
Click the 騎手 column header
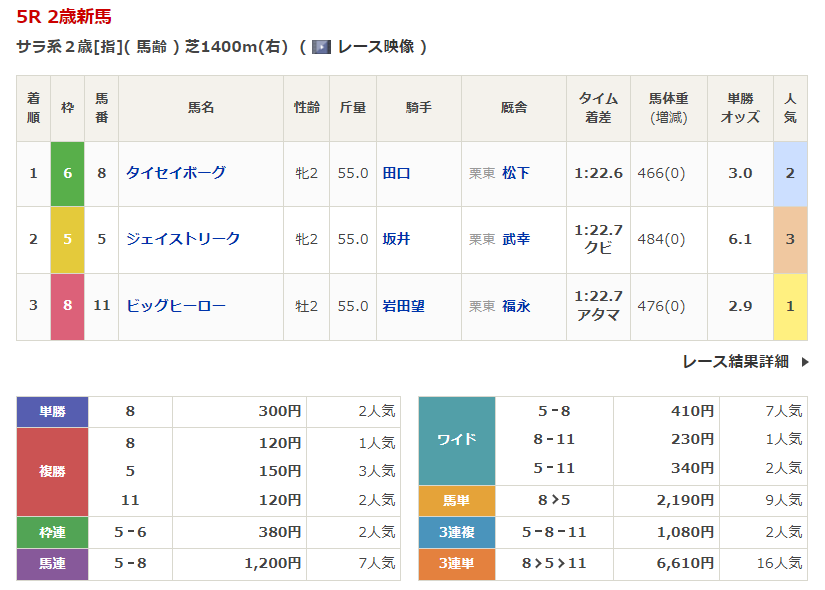pos(419,108)
